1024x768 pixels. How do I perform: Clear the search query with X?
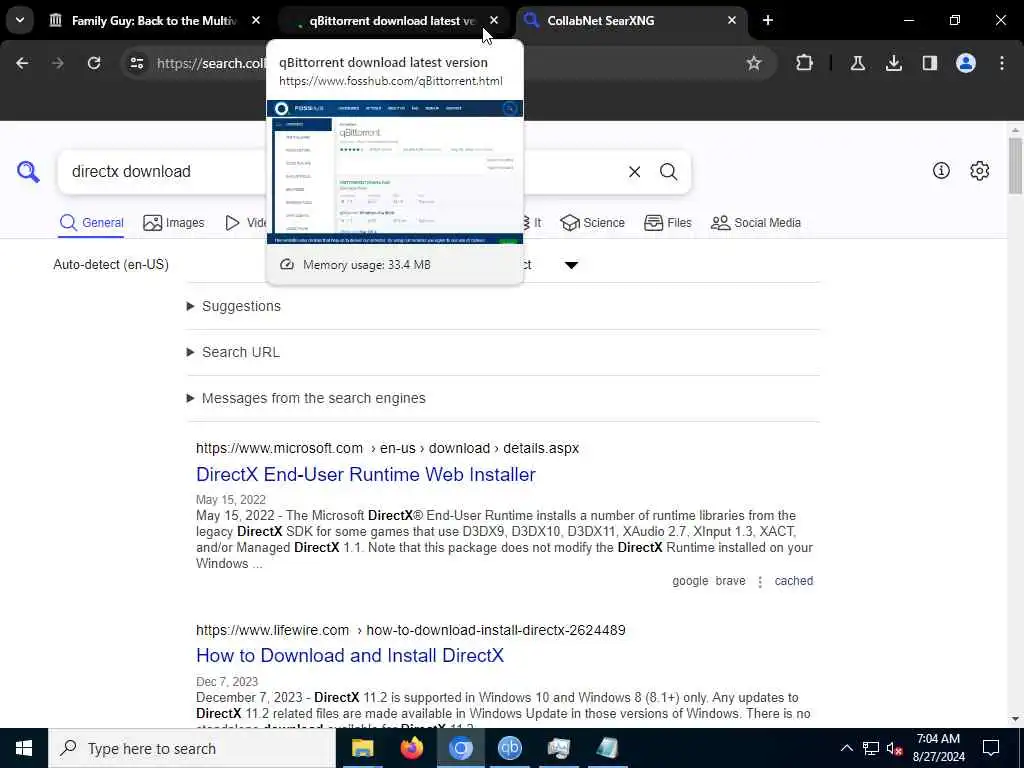634,172
